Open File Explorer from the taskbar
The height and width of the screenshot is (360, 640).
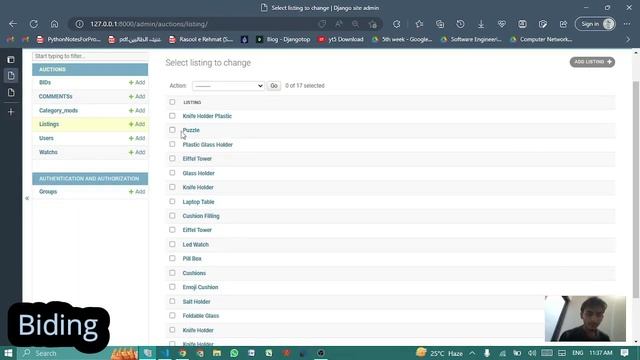217,353
